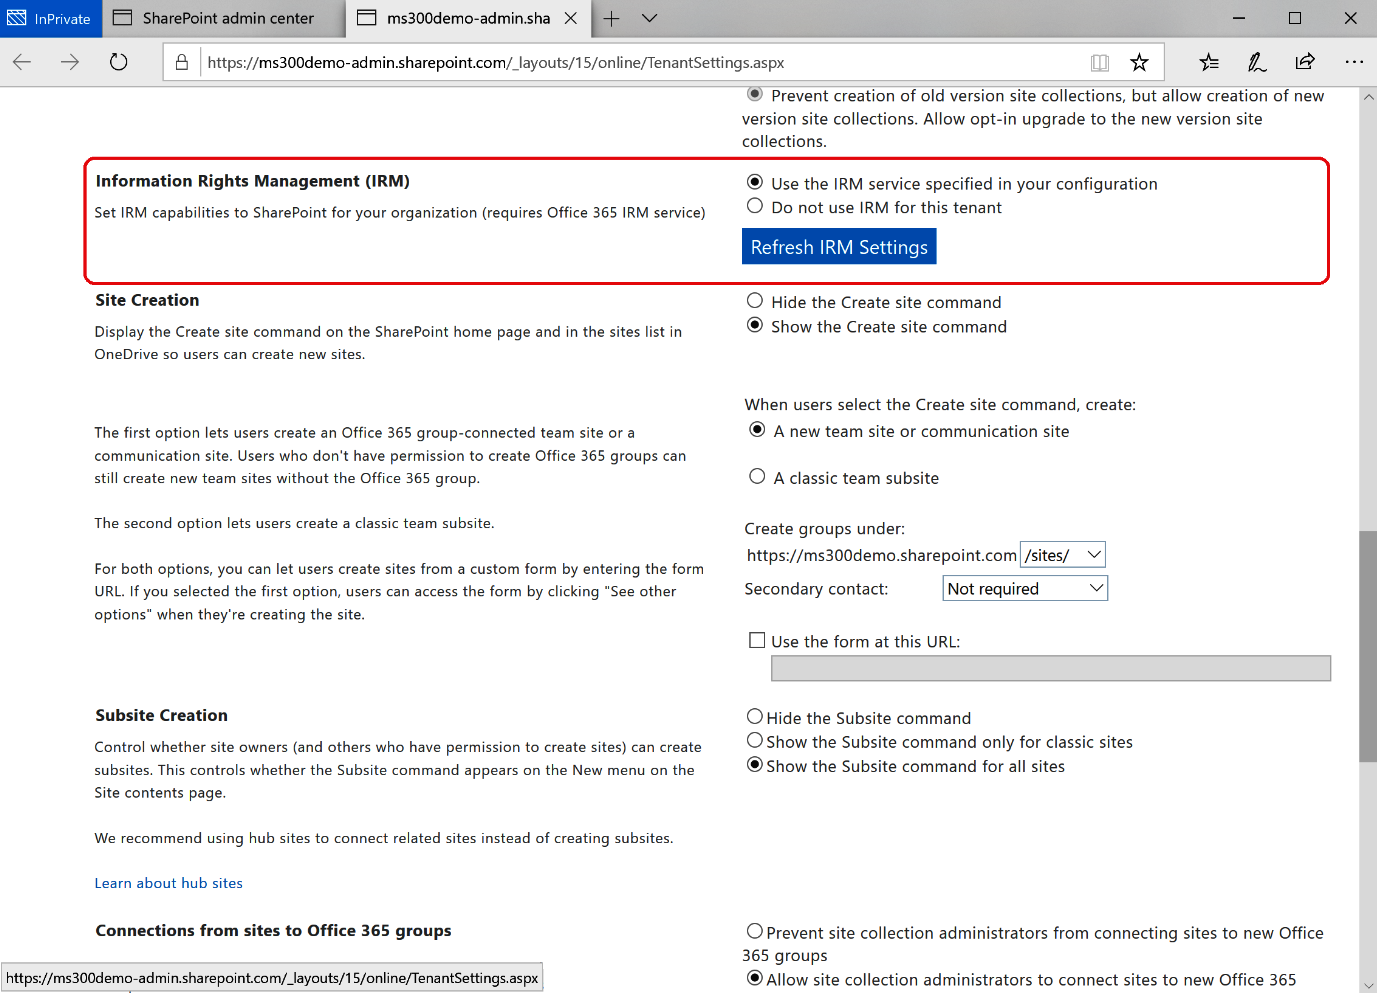Click the InPrivate indicator
This screenshot has width=1377, height=993.
[x=50, y=18]
